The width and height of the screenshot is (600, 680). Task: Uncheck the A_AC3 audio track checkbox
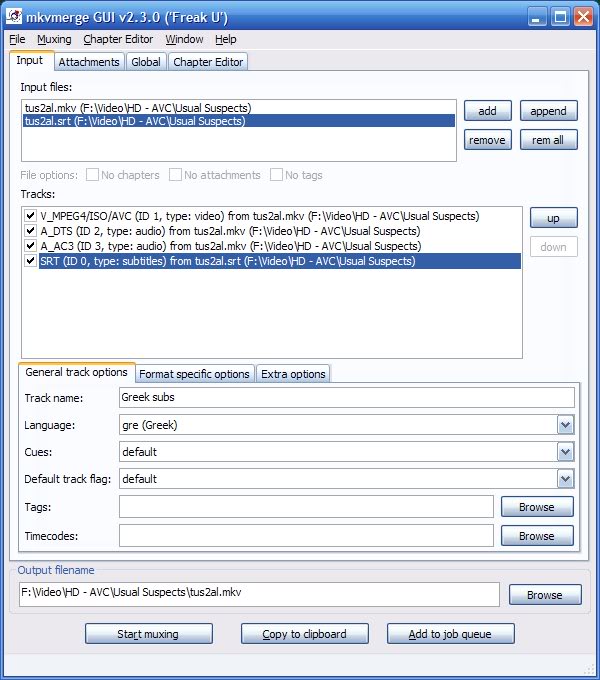point(31,246)
